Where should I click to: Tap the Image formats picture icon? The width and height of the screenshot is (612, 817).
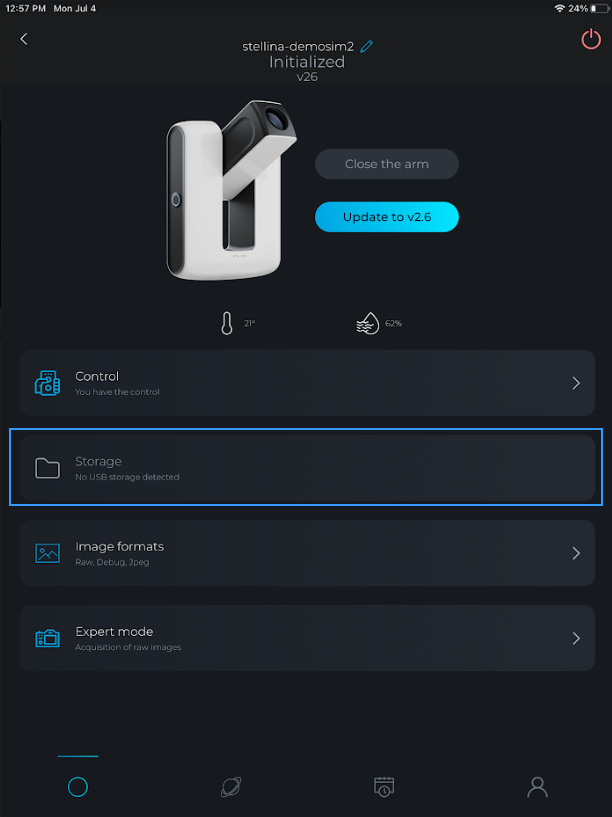tap(47, 553)
